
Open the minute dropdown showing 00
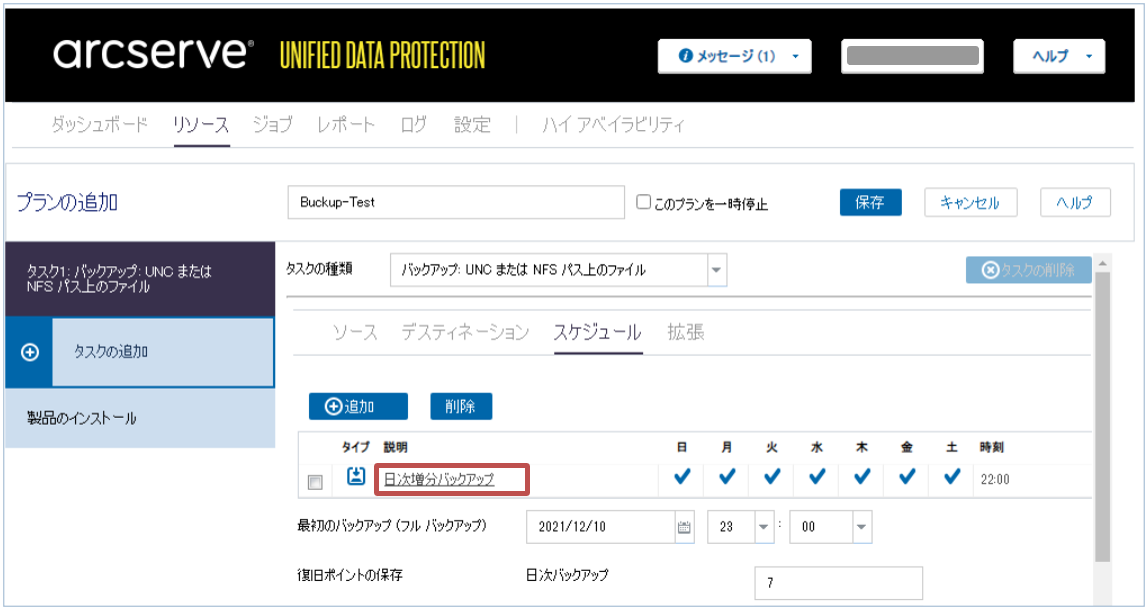point(862,527)
